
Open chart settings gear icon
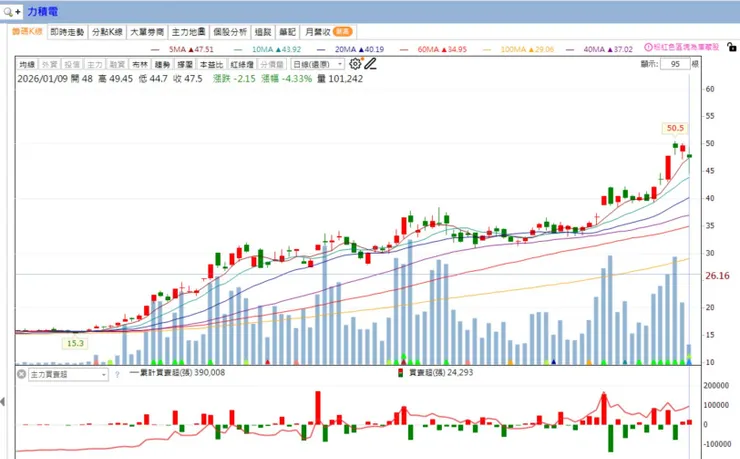tap(355, 64)
